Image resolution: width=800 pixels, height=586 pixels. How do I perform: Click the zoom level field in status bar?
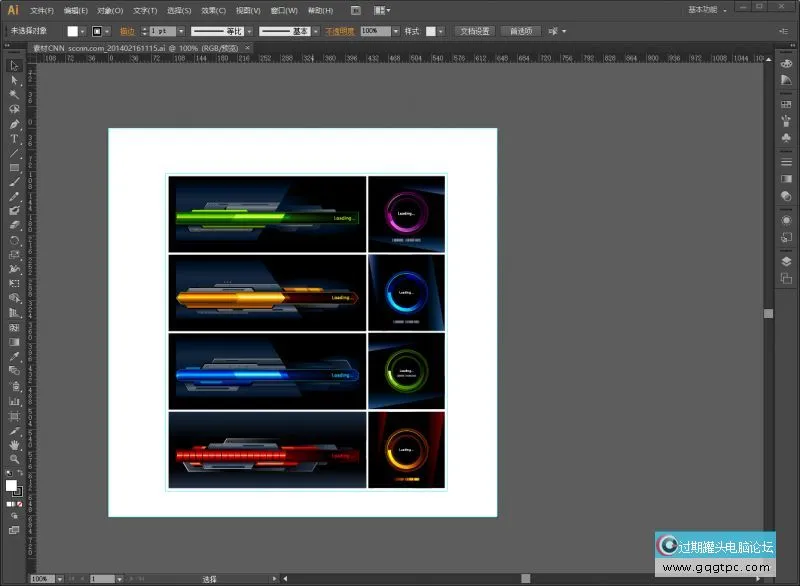click(x=41, y=579)
